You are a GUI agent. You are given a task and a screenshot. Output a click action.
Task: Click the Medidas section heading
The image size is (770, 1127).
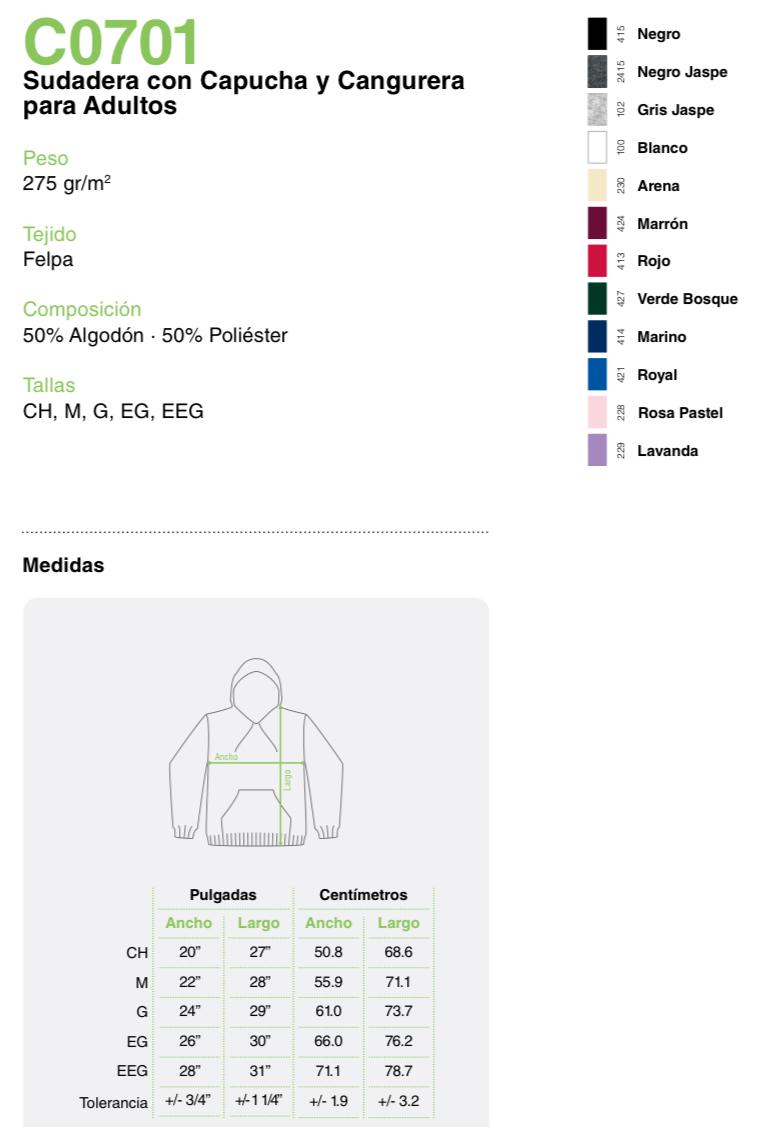click(x=63, y=566)
